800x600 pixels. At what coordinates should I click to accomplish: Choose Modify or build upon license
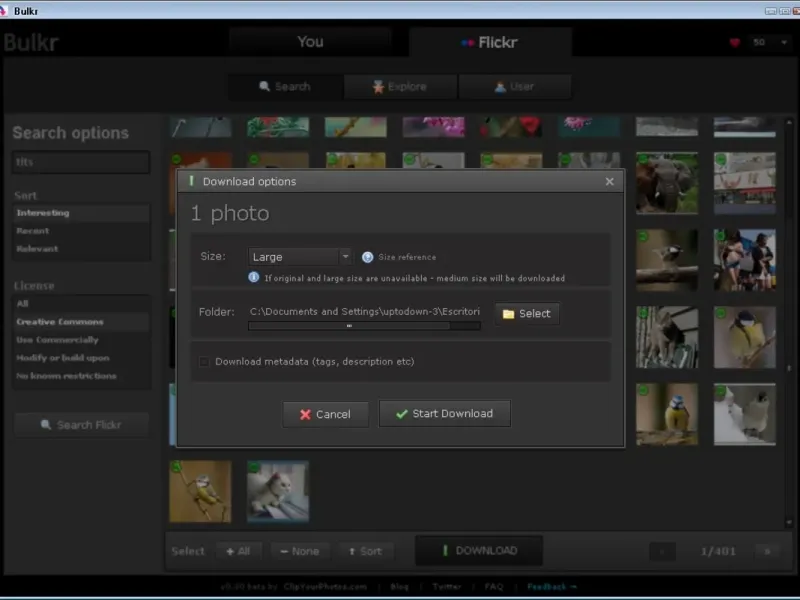pos(81,358)
